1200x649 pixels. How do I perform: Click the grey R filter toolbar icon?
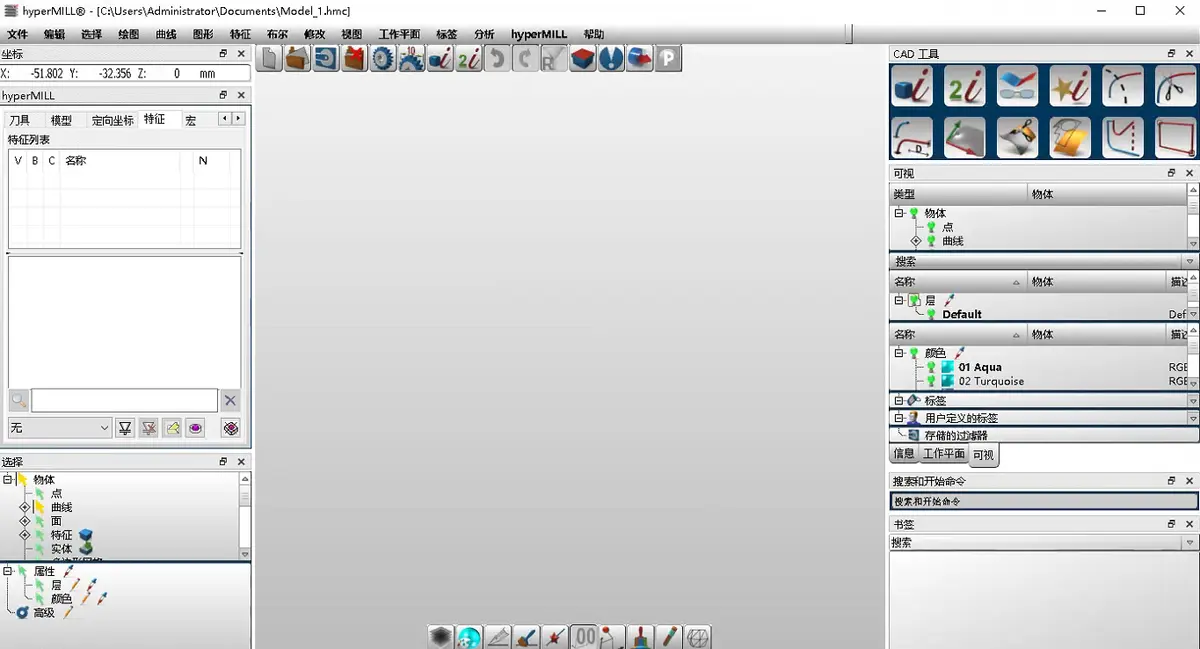coord(554,58)
